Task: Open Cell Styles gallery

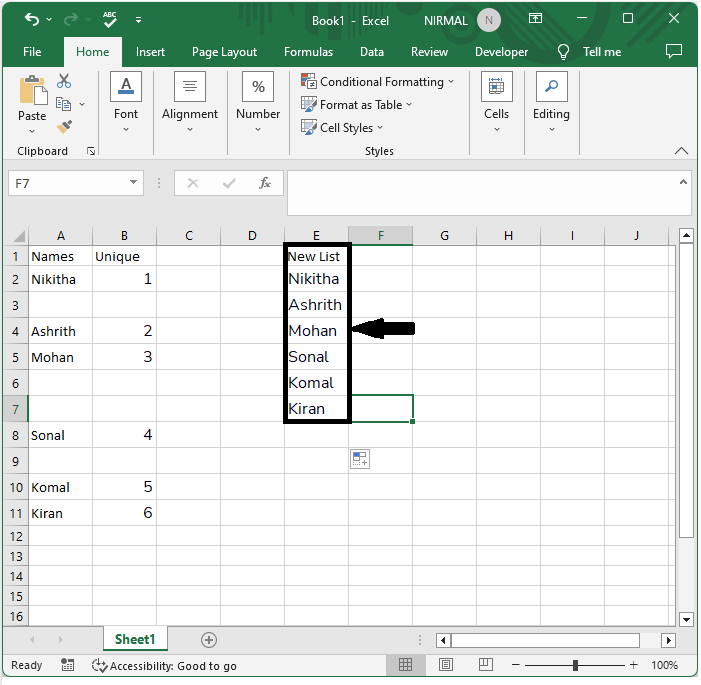Action: [342, 127]
